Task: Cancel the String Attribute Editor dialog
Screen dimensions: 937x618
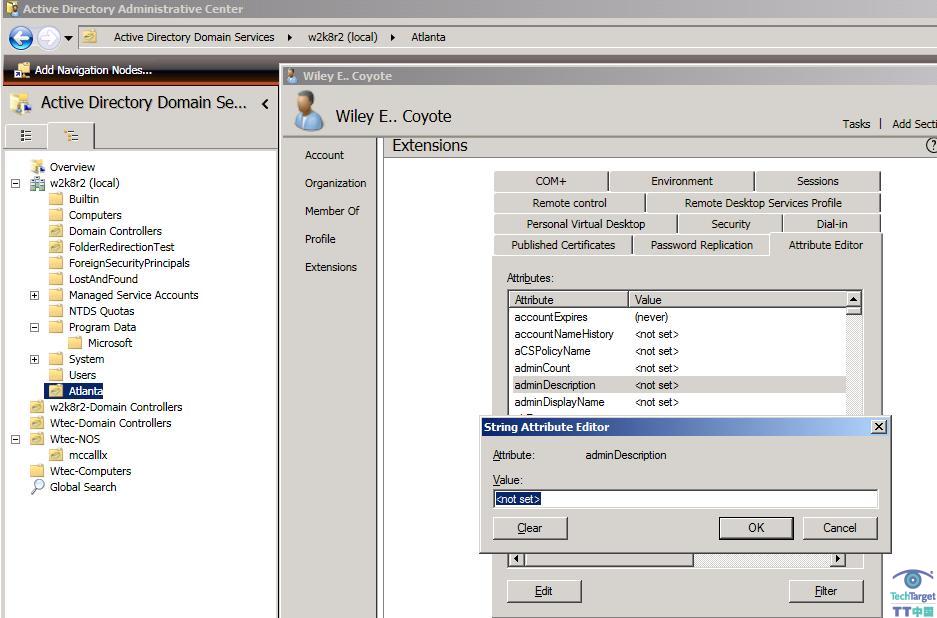Action: tap(840, 528)
